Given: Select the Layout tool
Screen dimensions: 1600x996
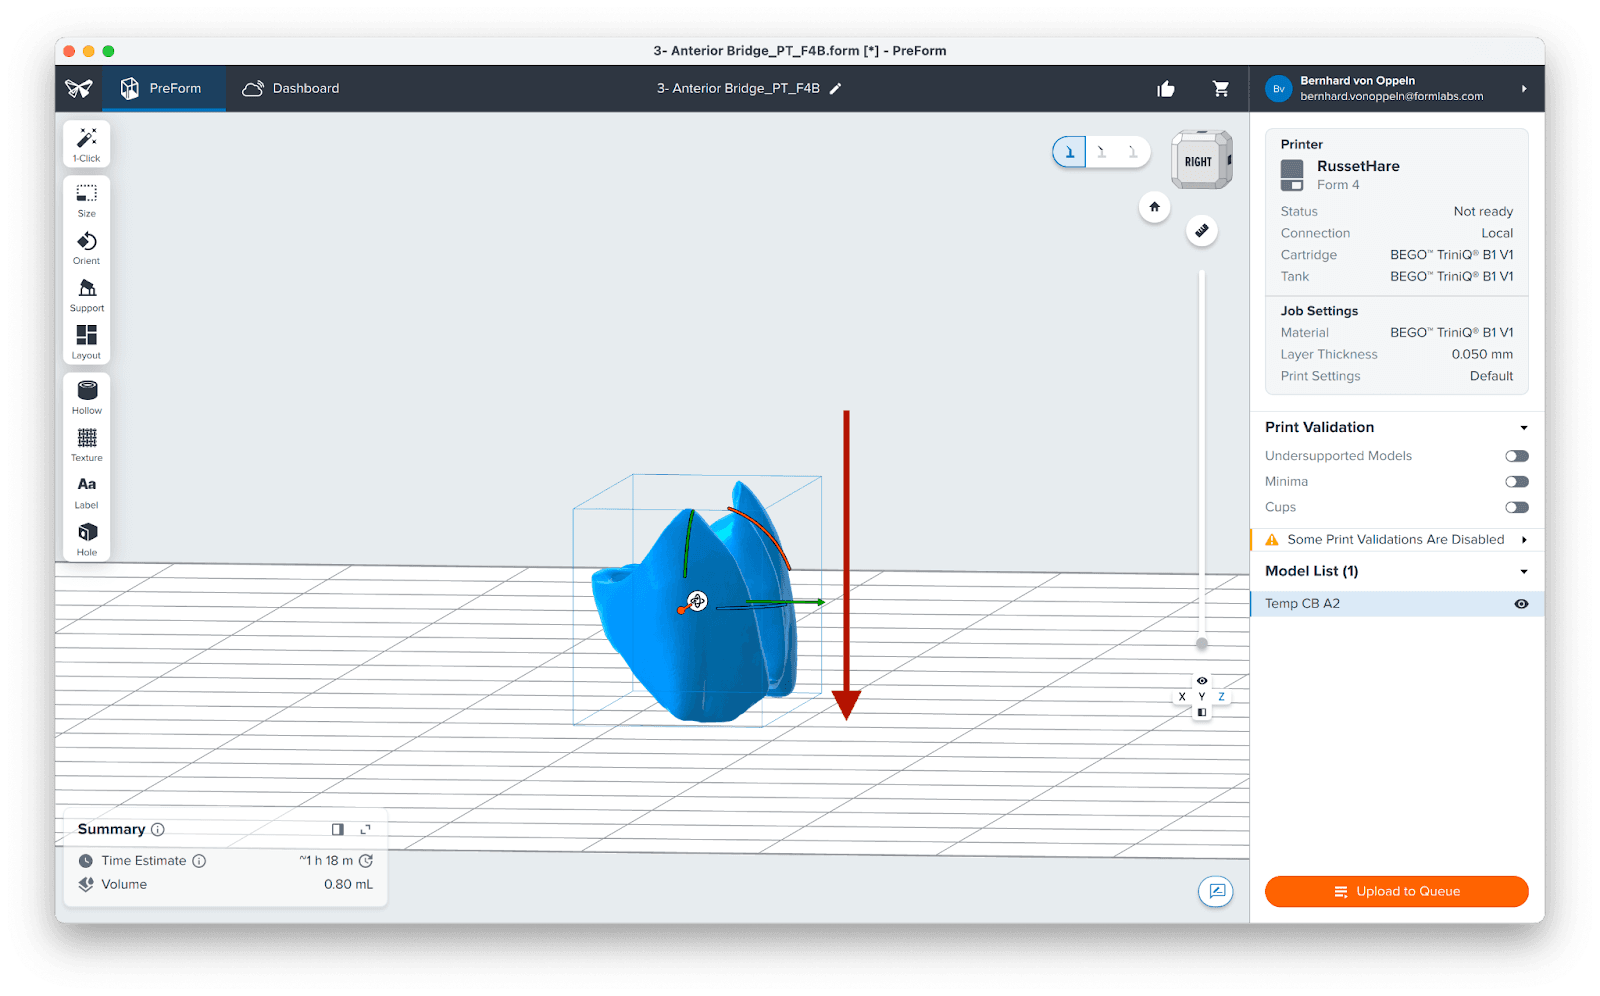Looking at the screenshot, I should [87, 341].
